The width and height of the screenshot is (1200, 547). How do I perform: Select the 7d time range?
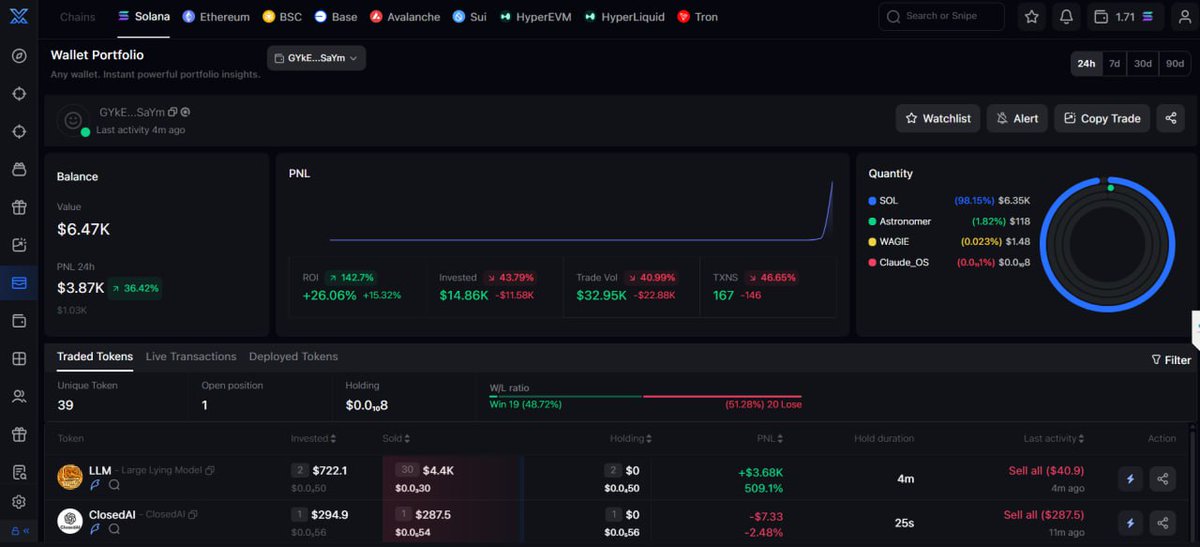[x=1114, y=63]
